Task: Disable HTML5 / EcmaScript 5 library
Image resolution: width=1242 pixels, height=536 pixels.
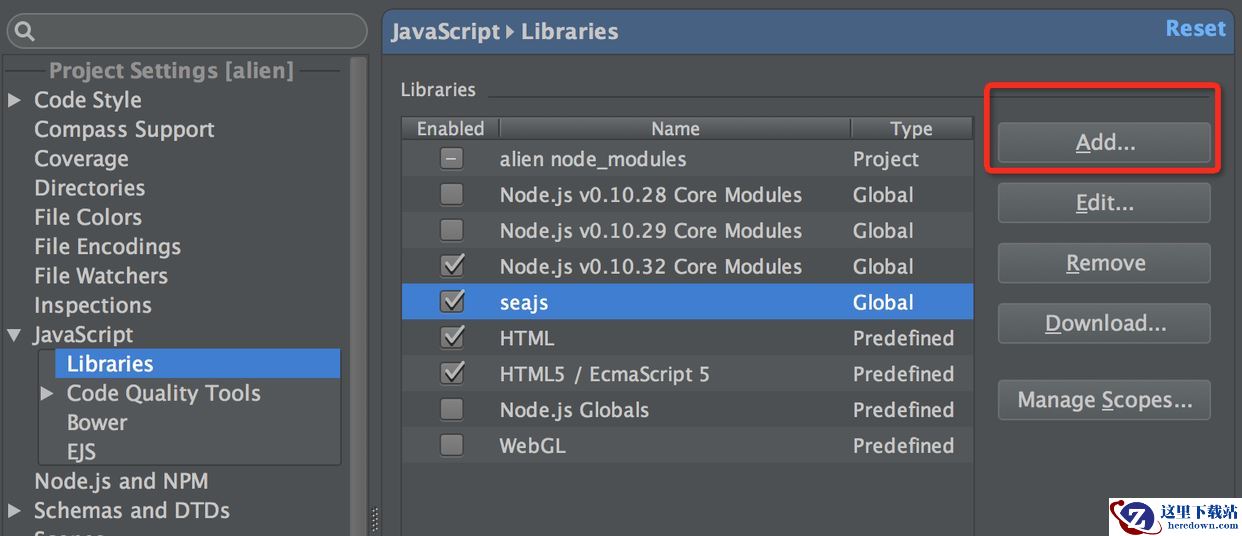Action: [x=452, y=374]
